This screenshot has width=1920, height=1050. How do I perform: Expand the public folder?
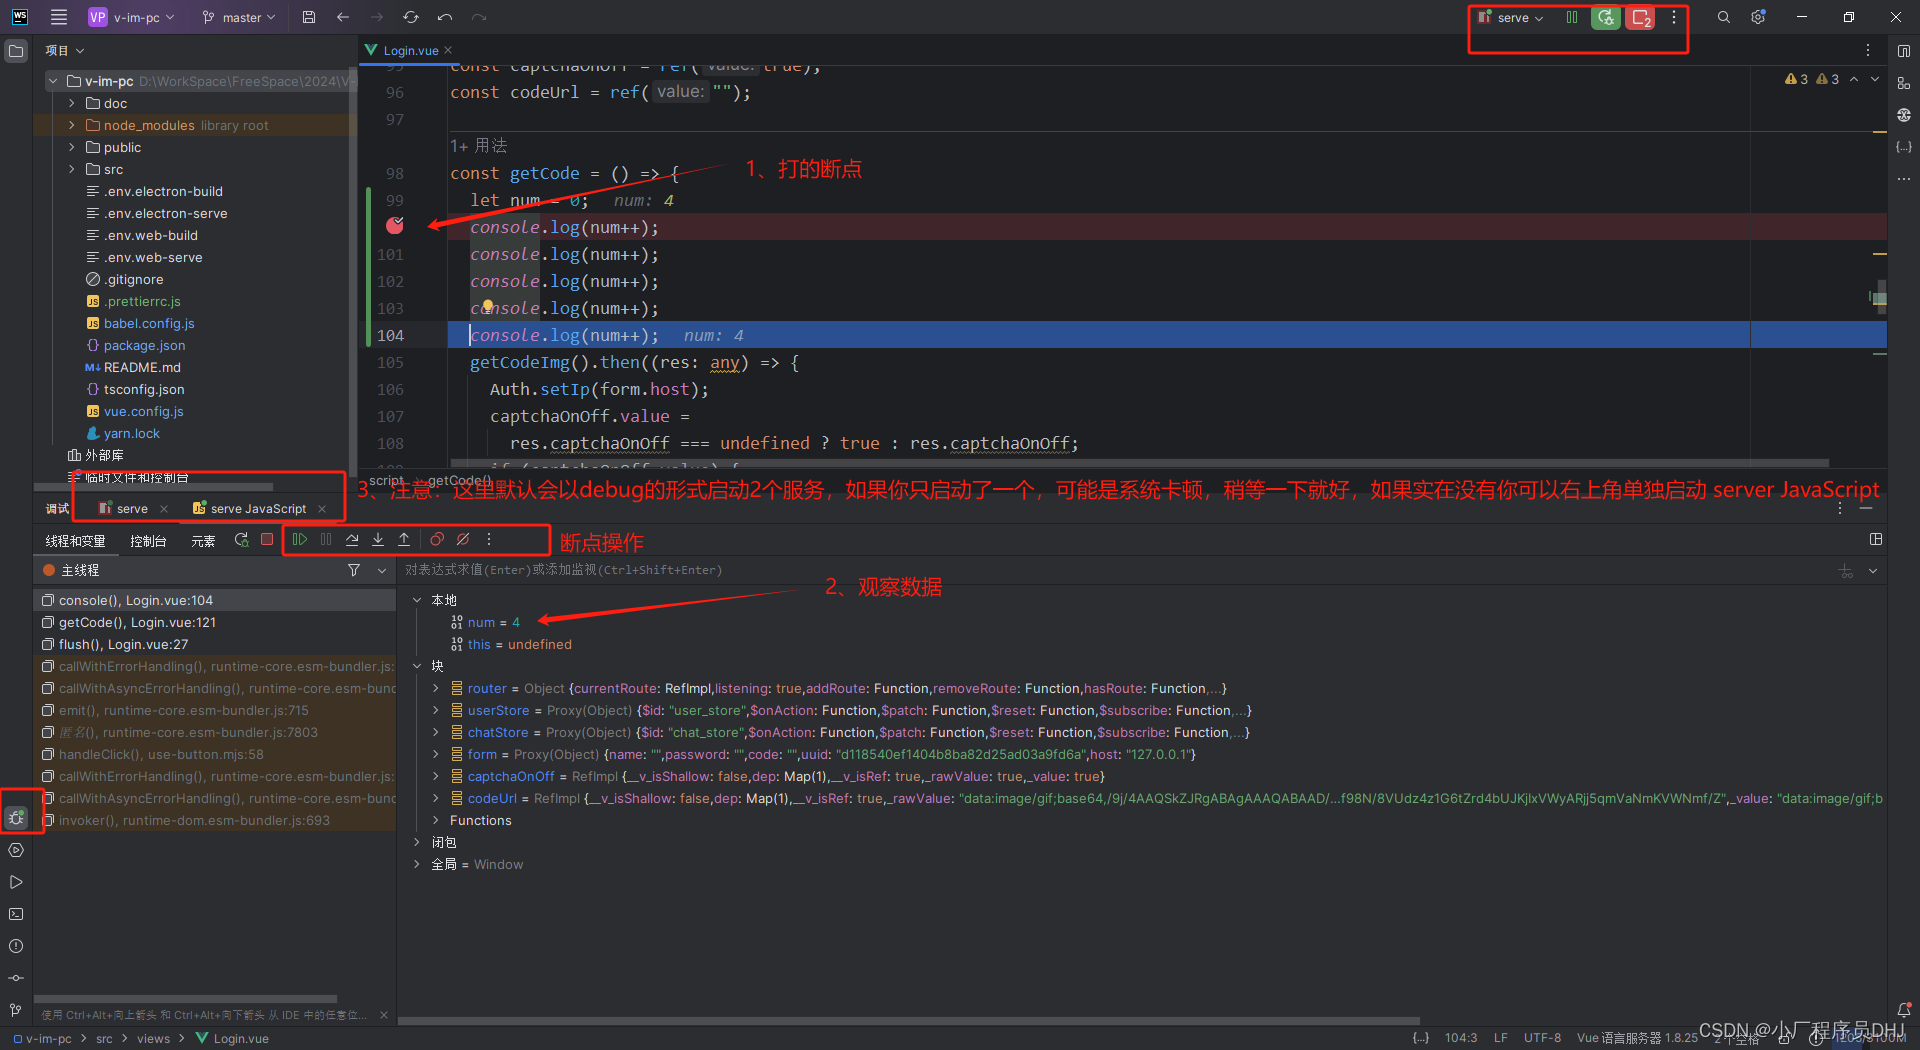[x=72, y=147]
